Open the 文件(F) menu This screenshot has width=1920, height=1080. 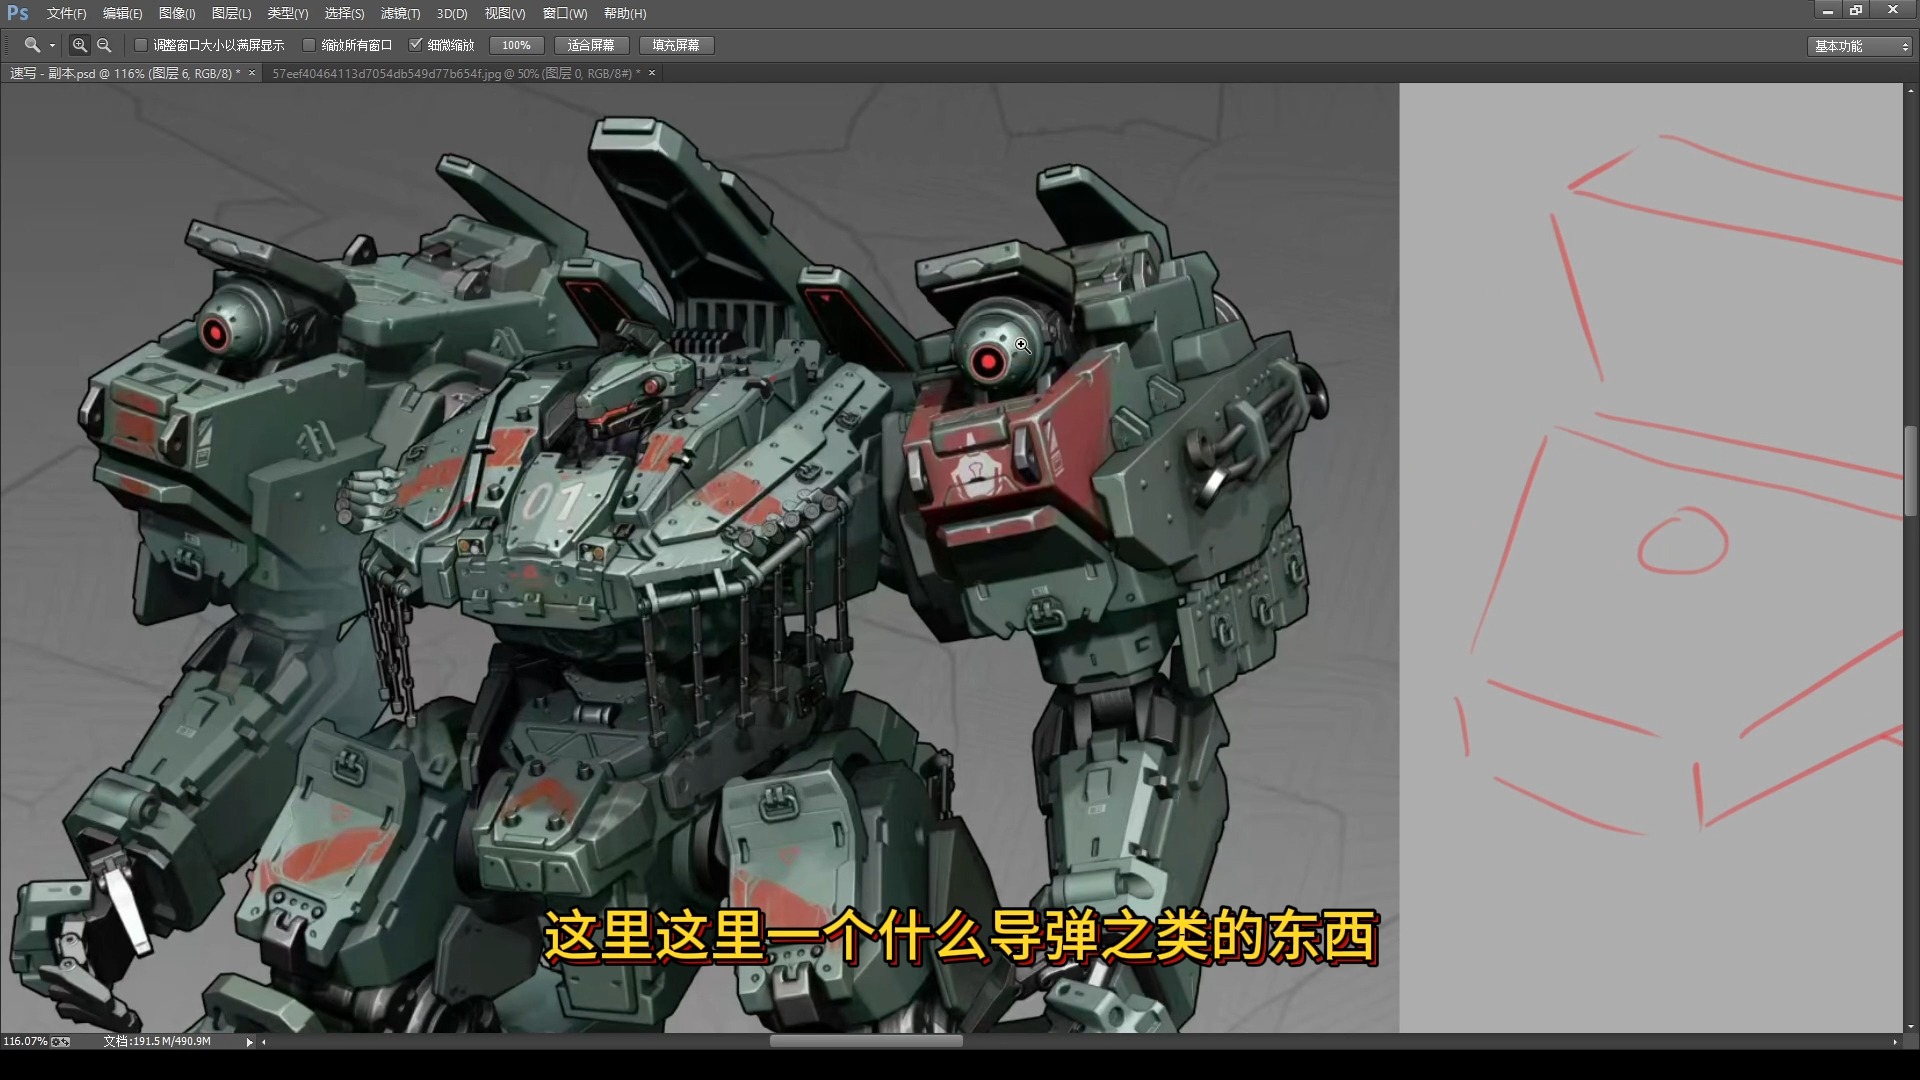click(x=66, y=13)
